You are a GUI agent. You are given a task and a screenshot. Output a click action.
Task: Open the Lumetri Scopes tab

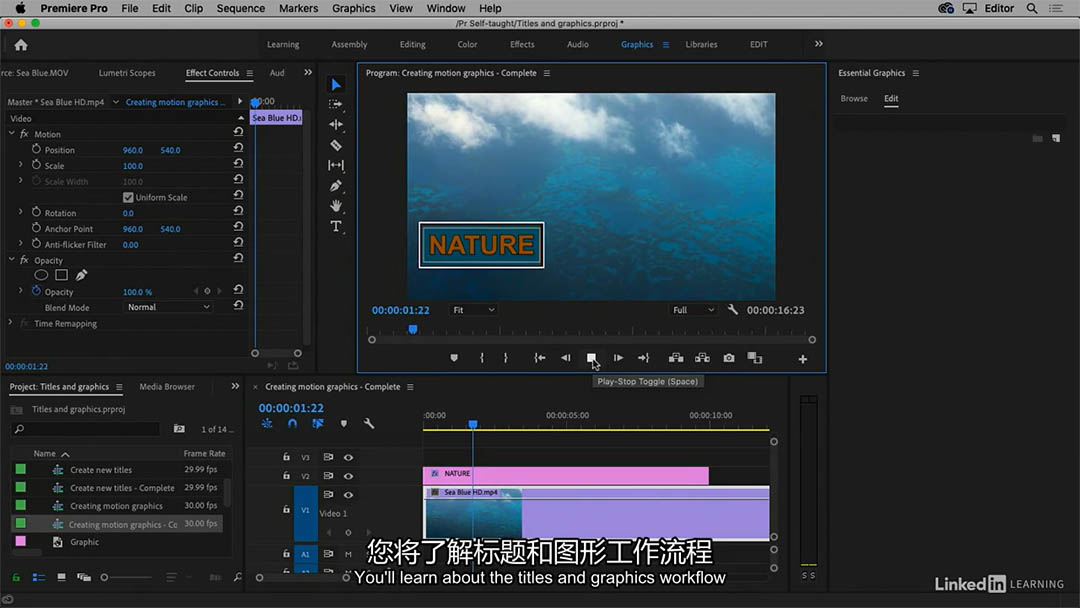click(127, 72)
